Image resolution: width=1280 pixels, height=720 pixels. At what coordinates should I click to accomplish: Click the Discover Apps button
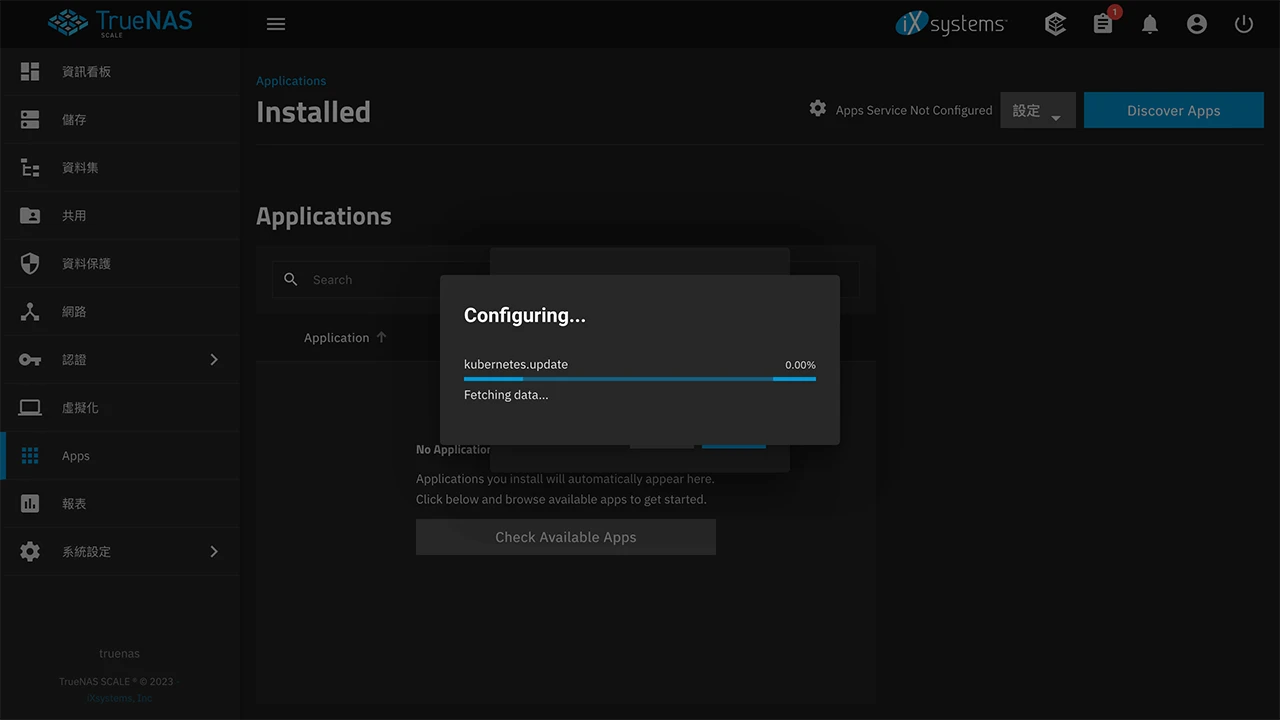pyautogui.click(x=1173, y=111)
